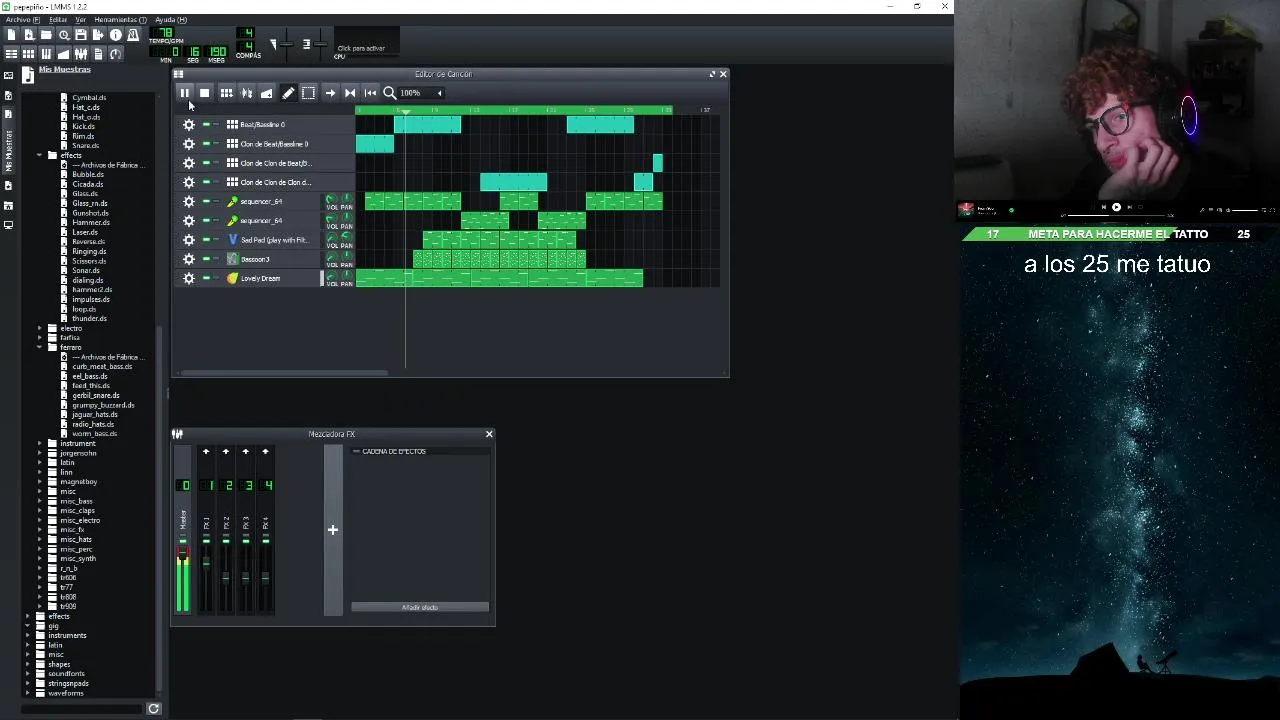Expand the electro folder
Image resolution: width=1280 pixels, height=720 pixels.
tap(40, 328)
